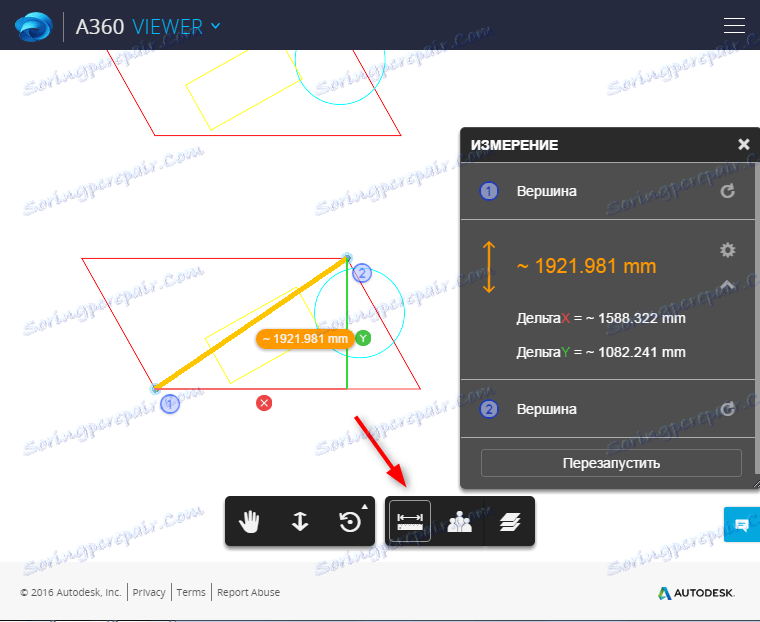The image size is (760, 622).
Task: Open the Terms link
Action: tap(191, 592)
